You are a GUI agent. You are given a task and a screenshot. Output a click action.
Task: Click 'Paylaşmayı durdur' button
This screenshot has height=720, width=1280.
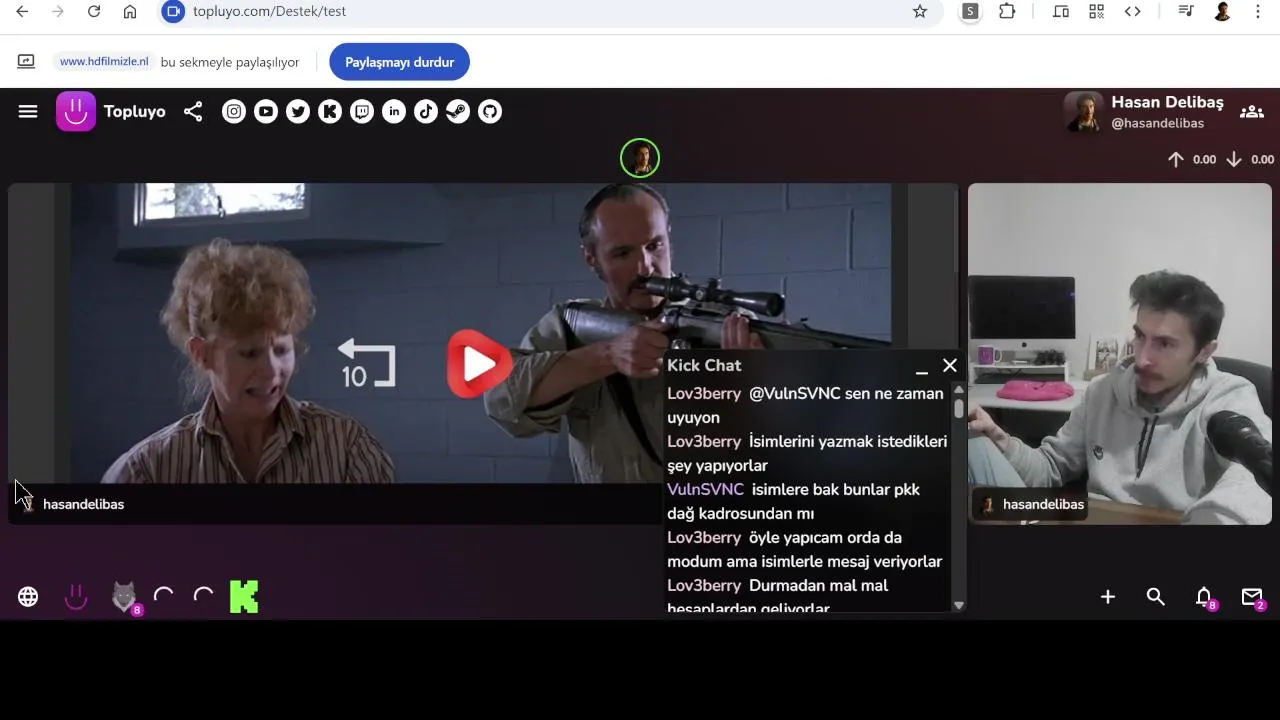(399, 62)
